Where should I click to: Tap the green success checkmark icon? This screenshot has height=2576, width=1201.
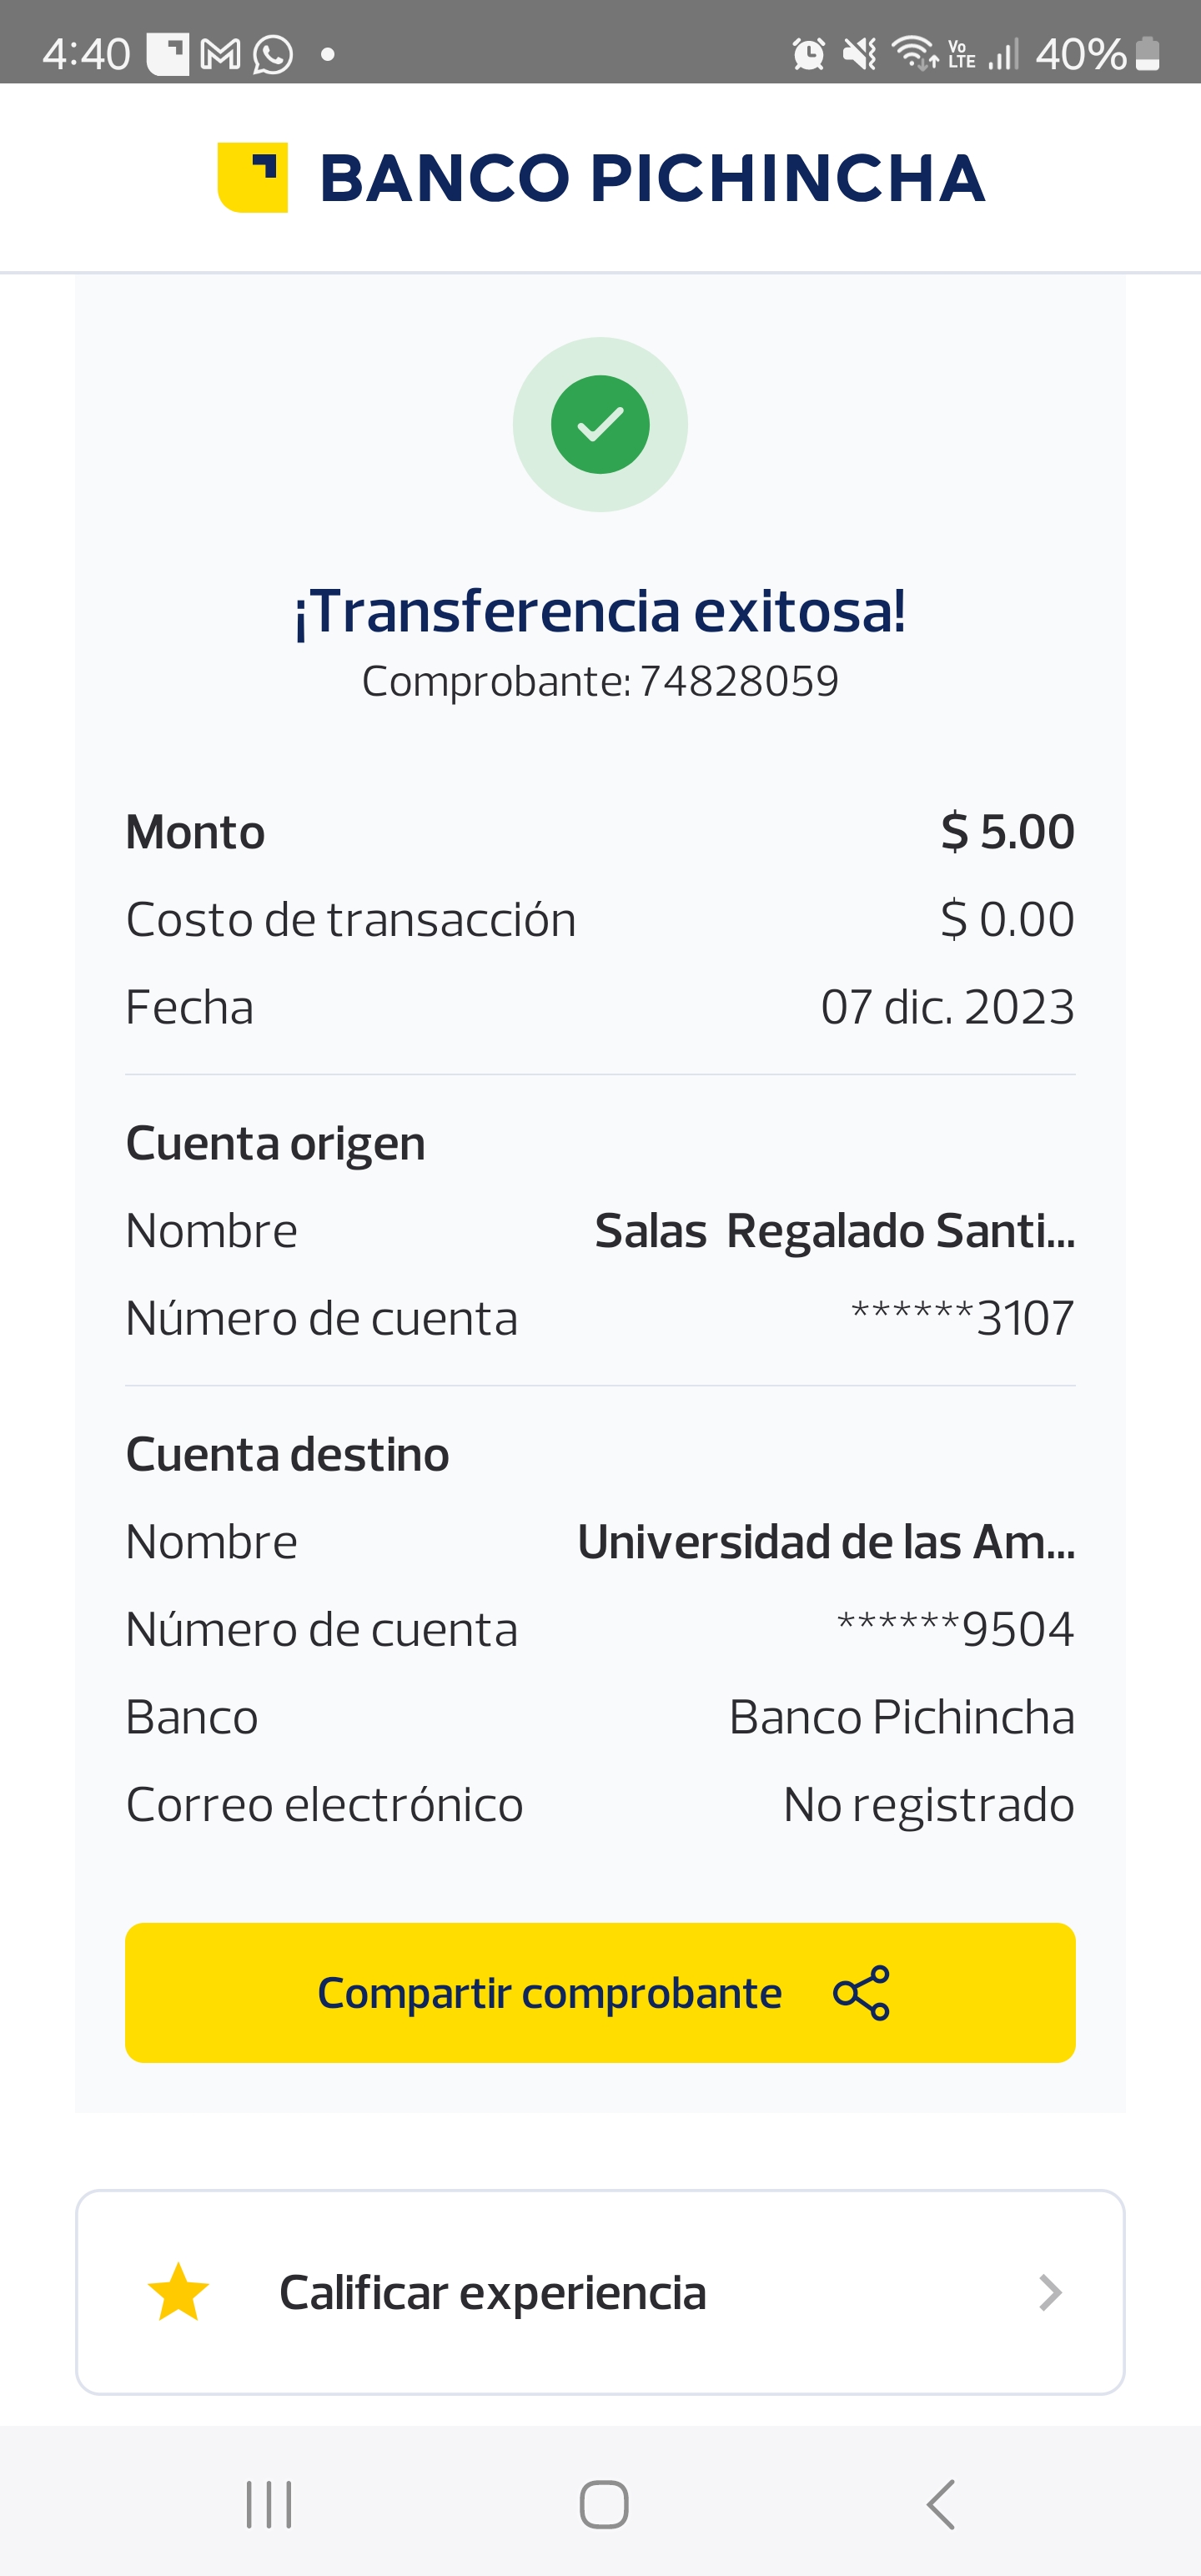tap(600, 424)
